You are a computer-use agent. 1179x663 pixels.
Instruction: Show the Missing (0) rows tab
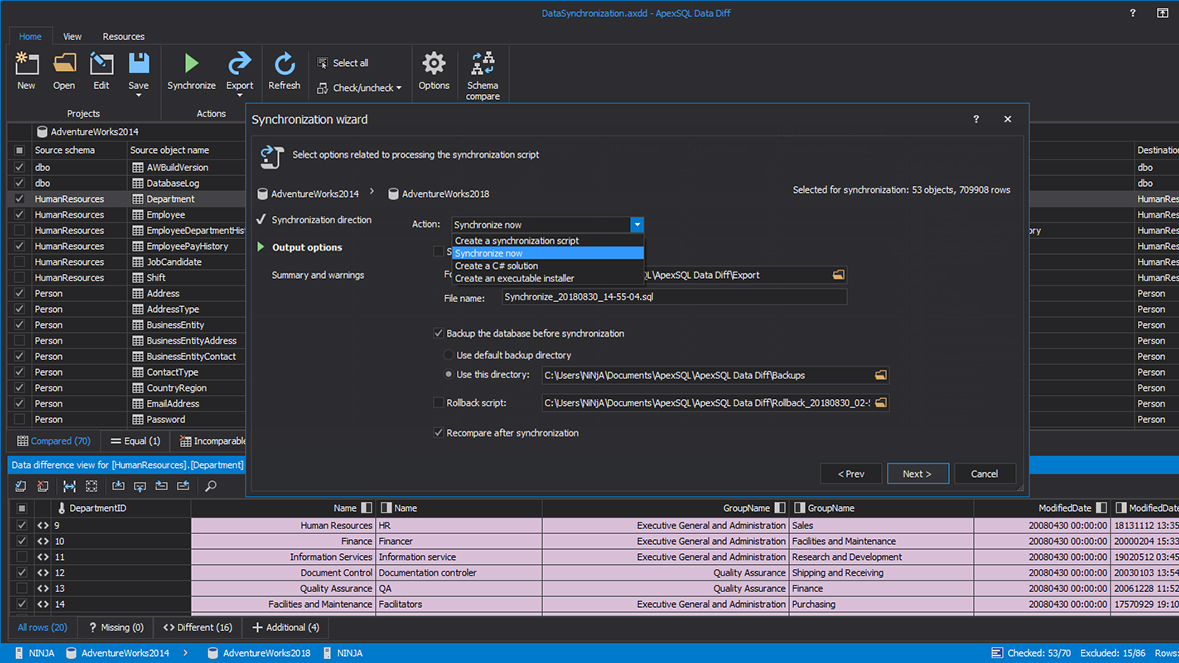click(x=116, y=628)
